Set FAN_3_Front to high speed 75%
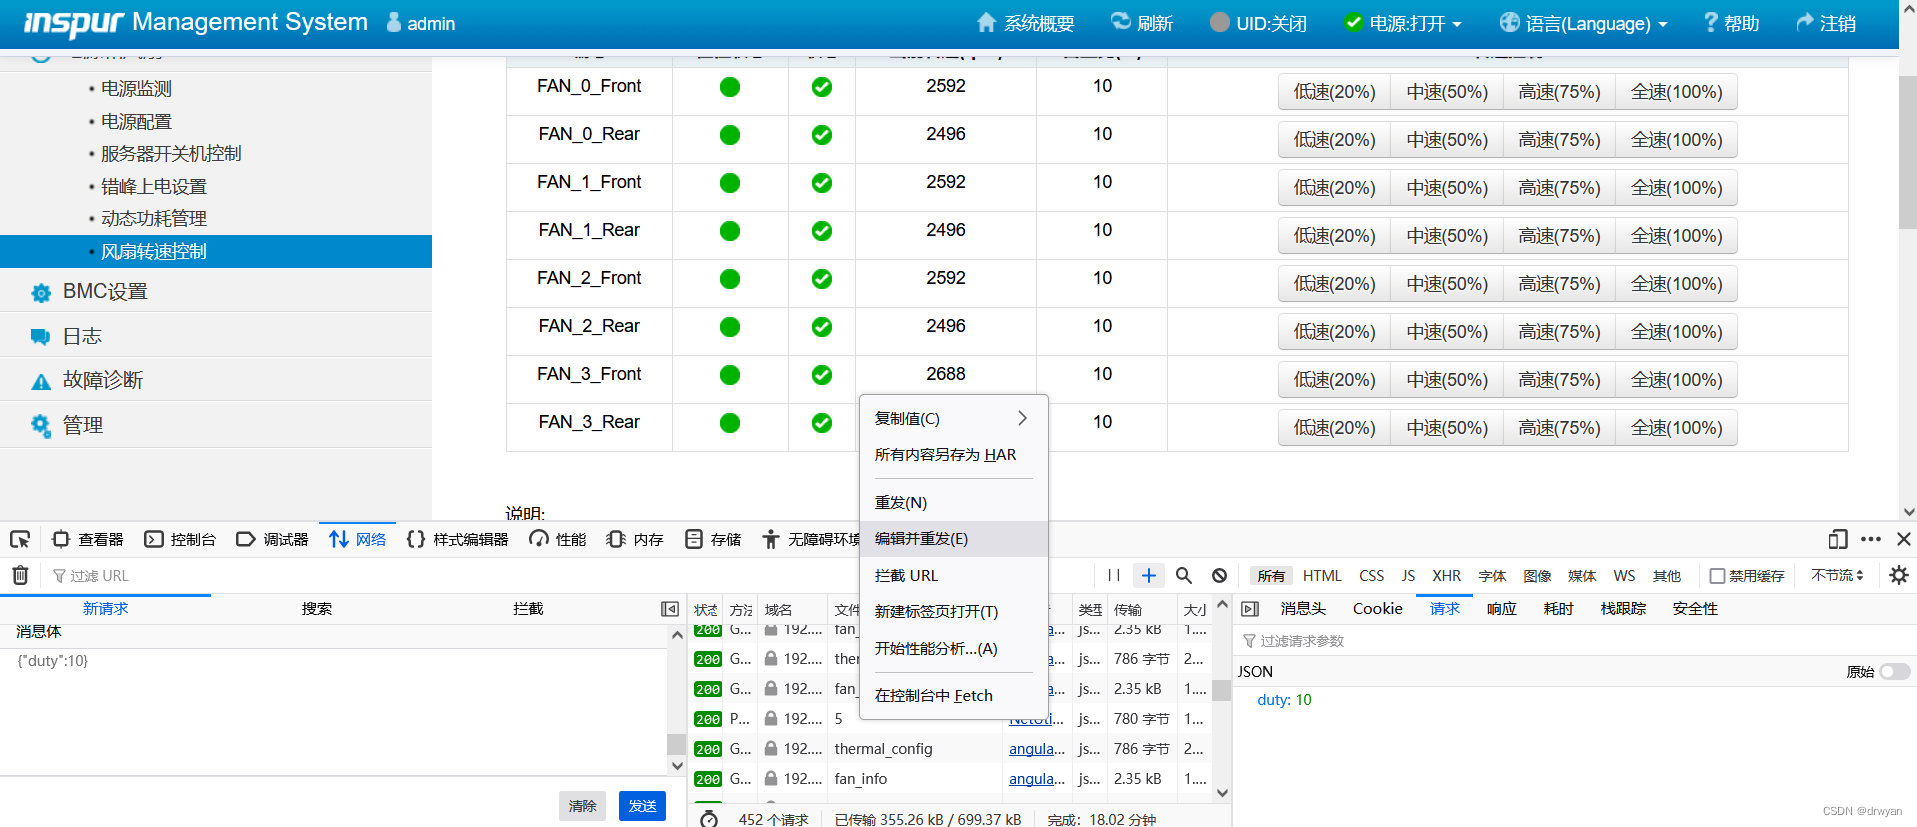This screenshot has width=1917, height=827. point(1559,380)
